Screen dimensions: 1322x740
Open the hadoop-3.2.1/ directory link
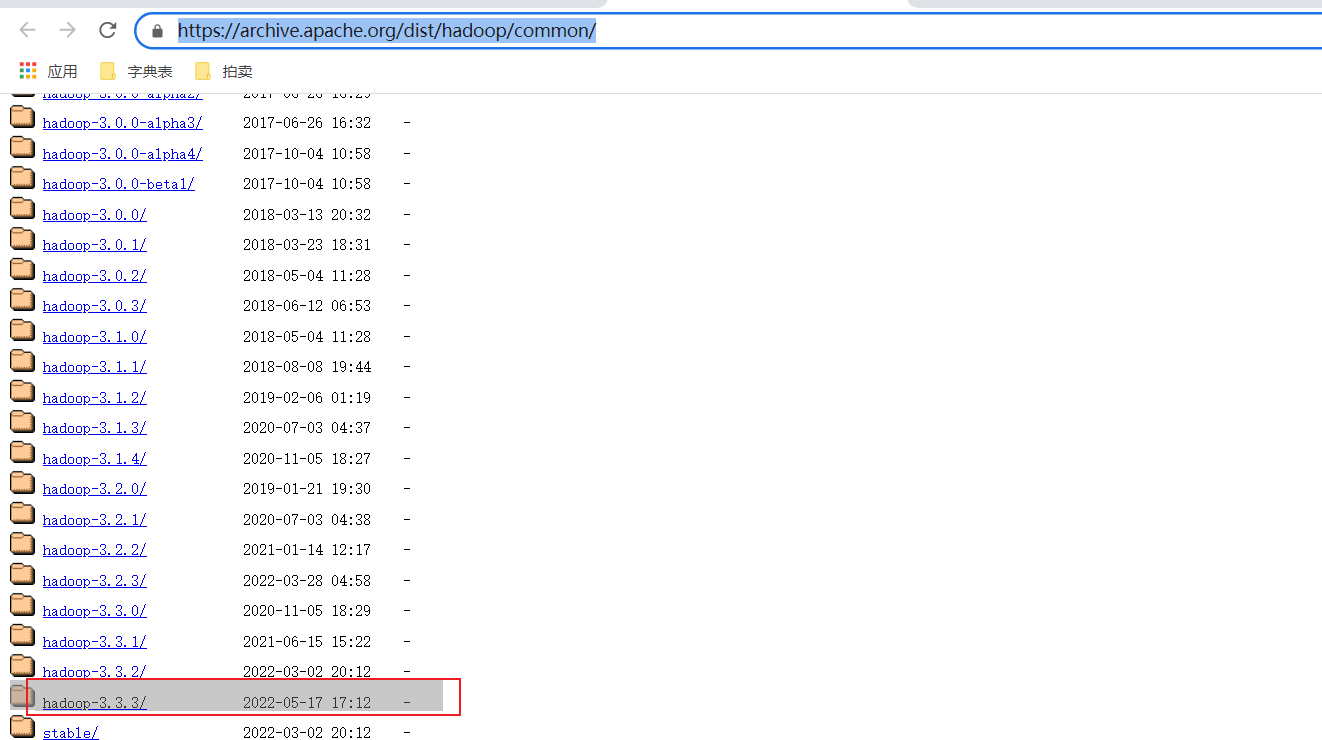pyautogui.click(x=94, y=520)
